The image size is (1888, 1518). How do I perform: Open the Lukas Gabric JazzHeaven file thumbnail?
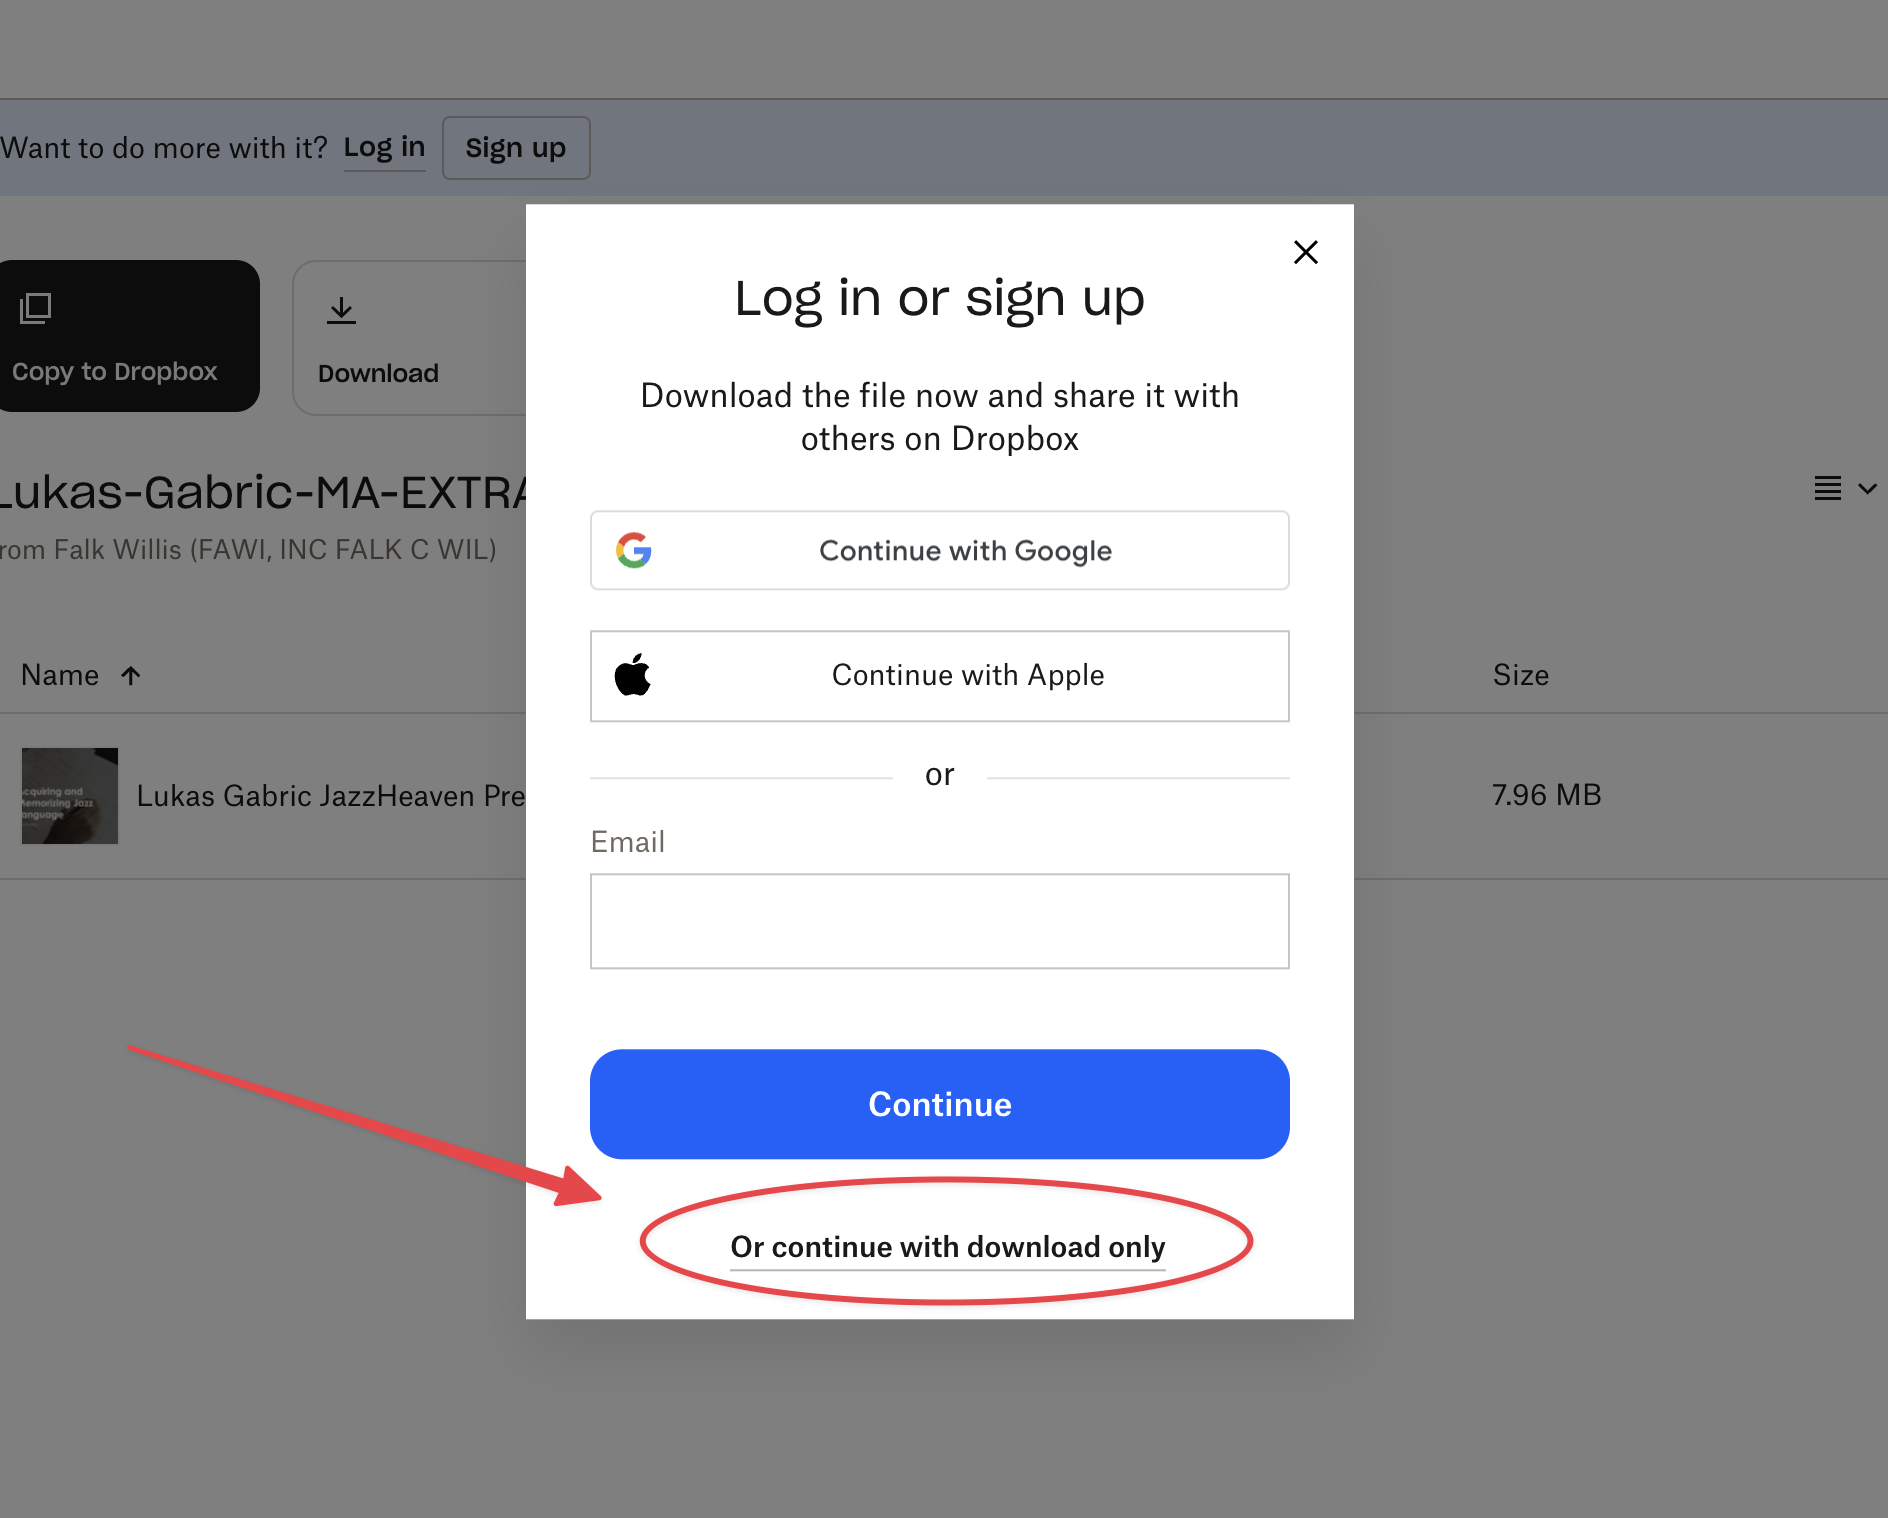(70, 796)
